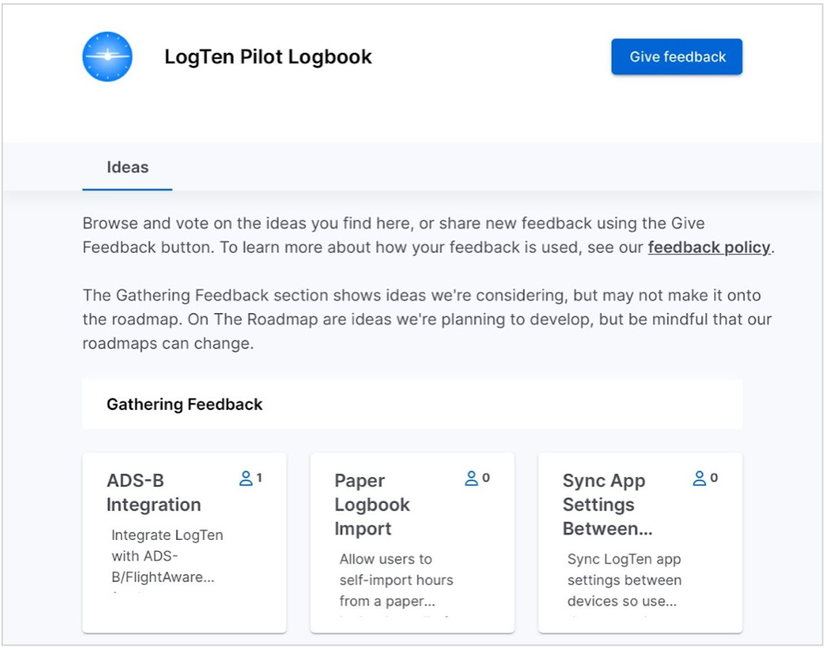Click the LogTen clock logo icon
Image resolution: width=828 pixels, height=650 pixels.
[107, 57]
